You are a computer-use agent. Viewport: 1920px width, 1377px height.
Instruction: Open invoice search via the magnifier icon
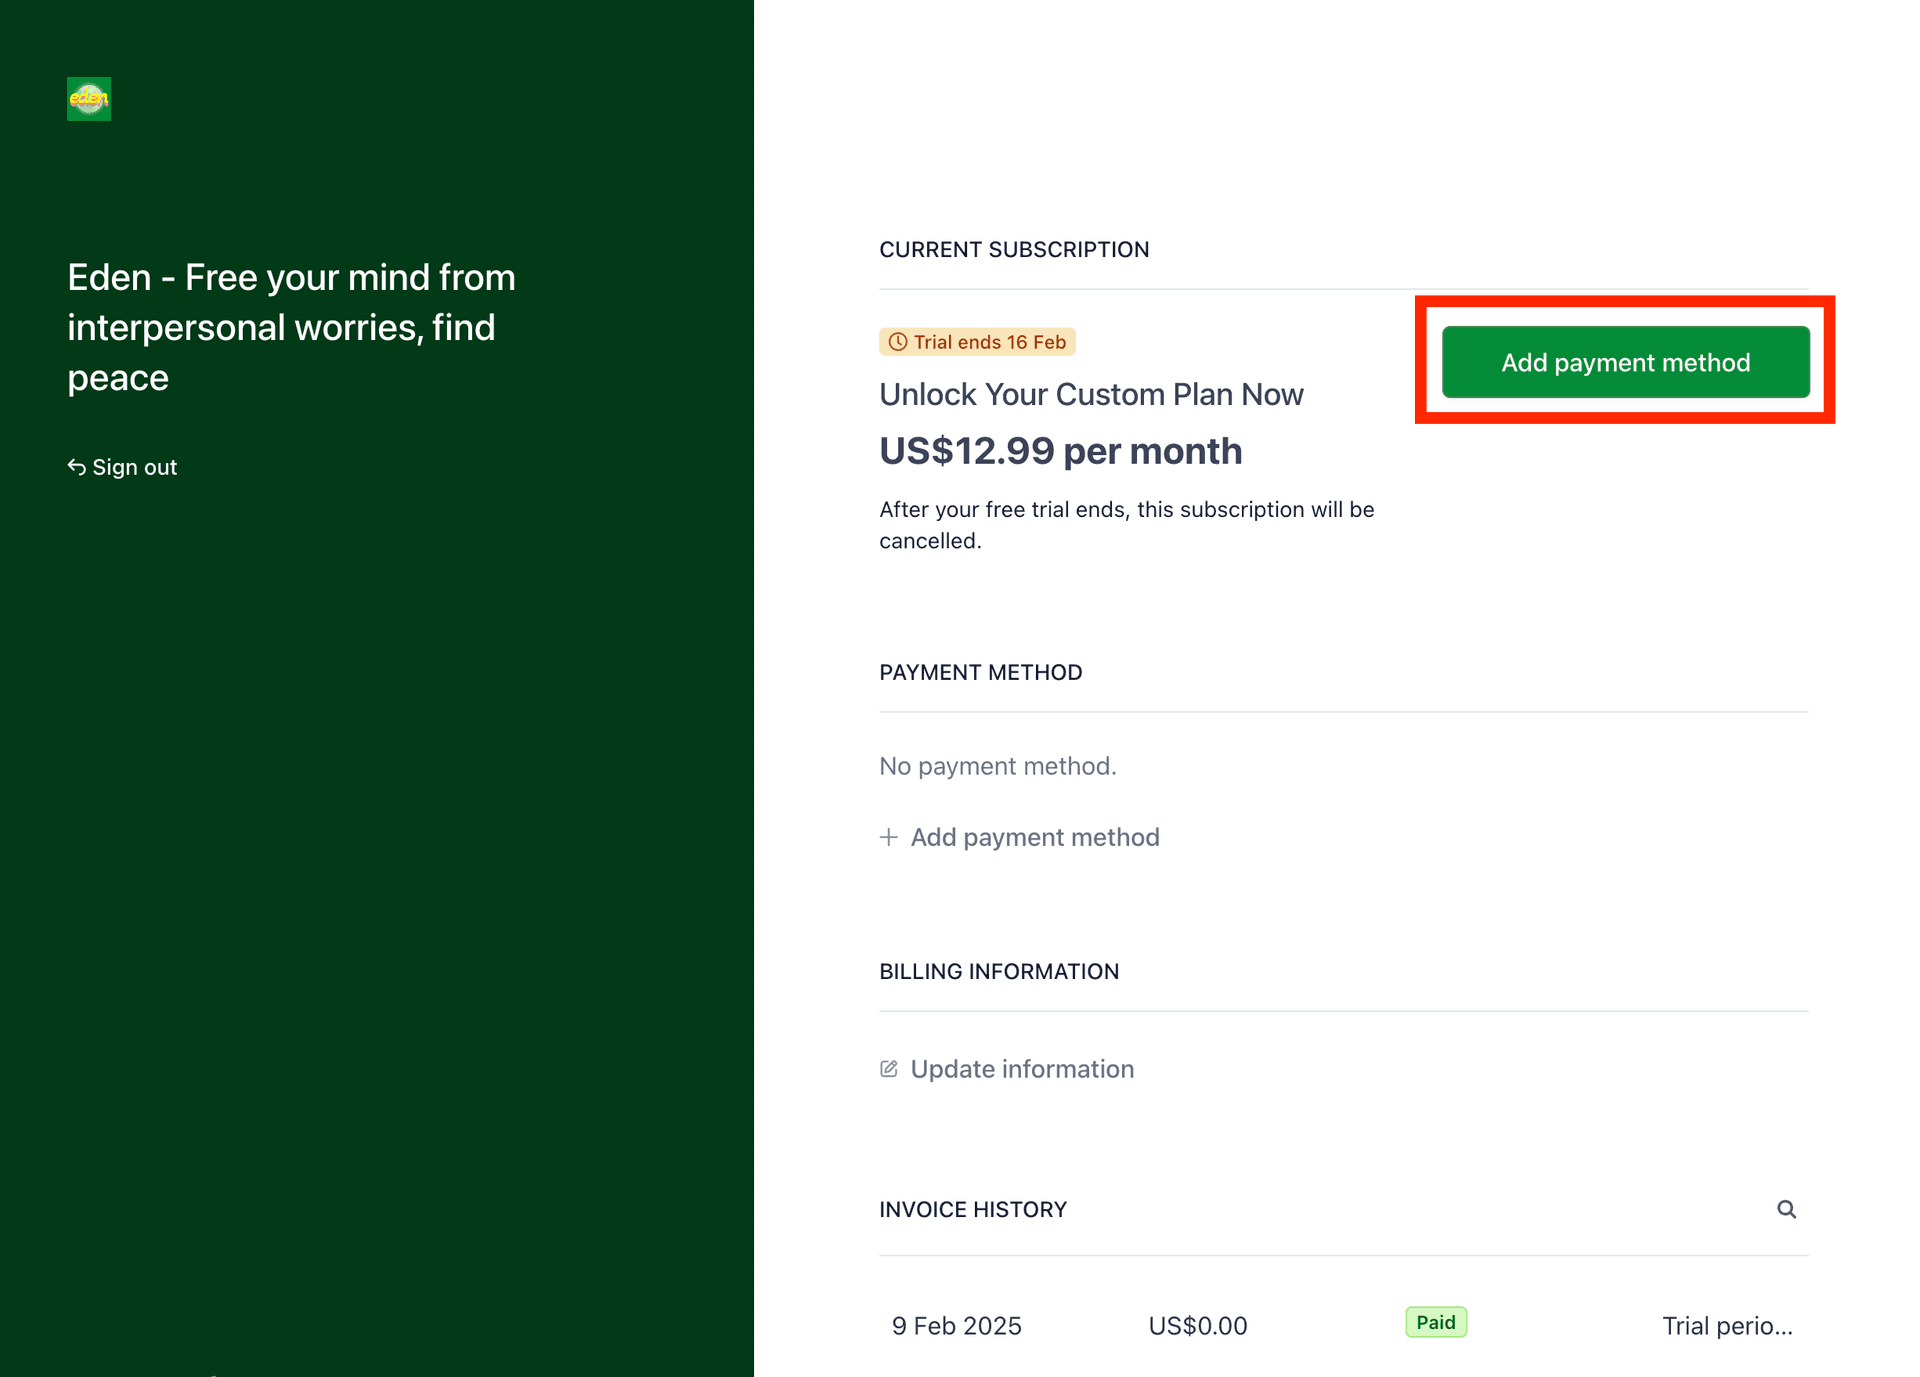[x=1787, y=1209]
